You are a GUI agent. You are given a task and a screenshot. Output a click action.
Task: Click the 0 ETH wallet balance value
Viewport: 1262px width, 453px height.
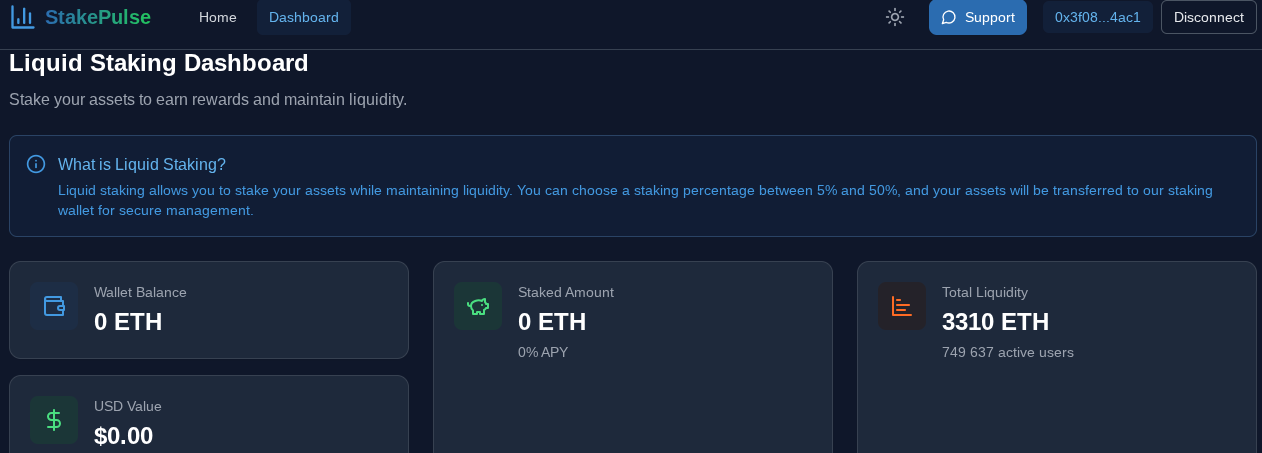pos(128,322)
